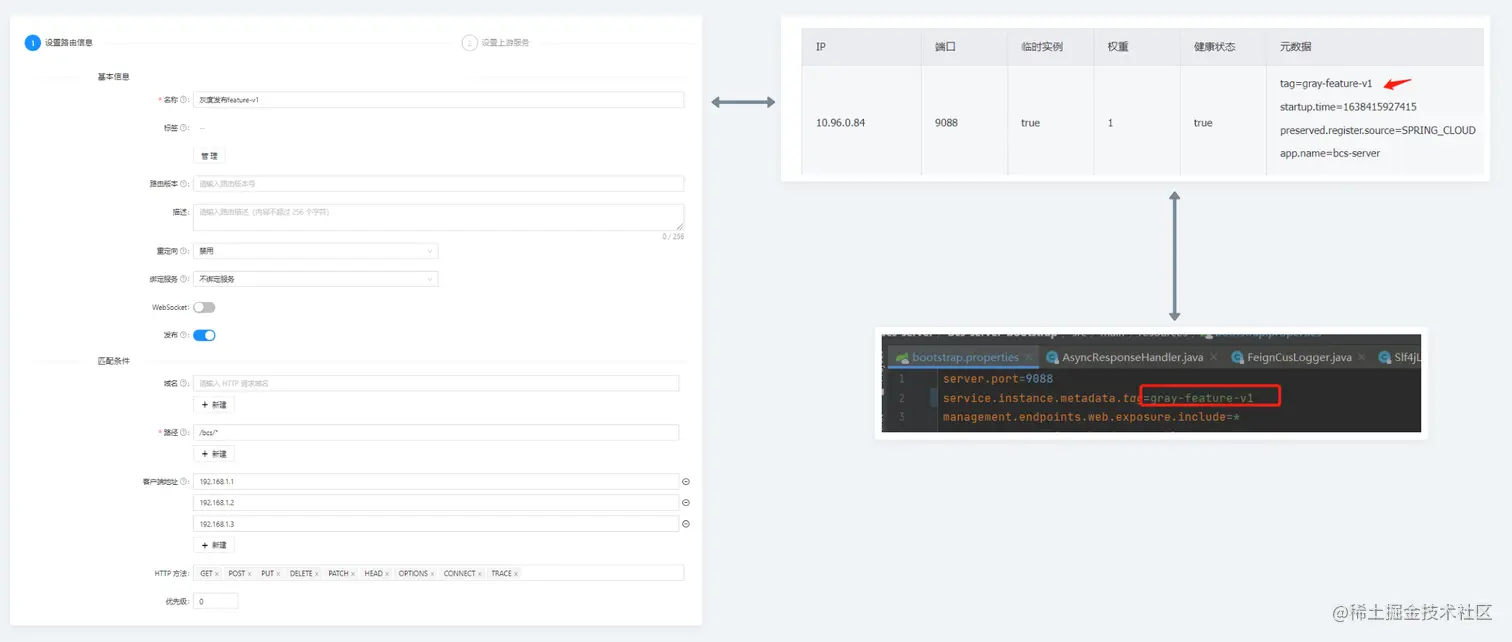Image resolution: width=1512 pixels, height=642 pixels.
Task: Remove the PUT method tag
Action: point(278,573)
